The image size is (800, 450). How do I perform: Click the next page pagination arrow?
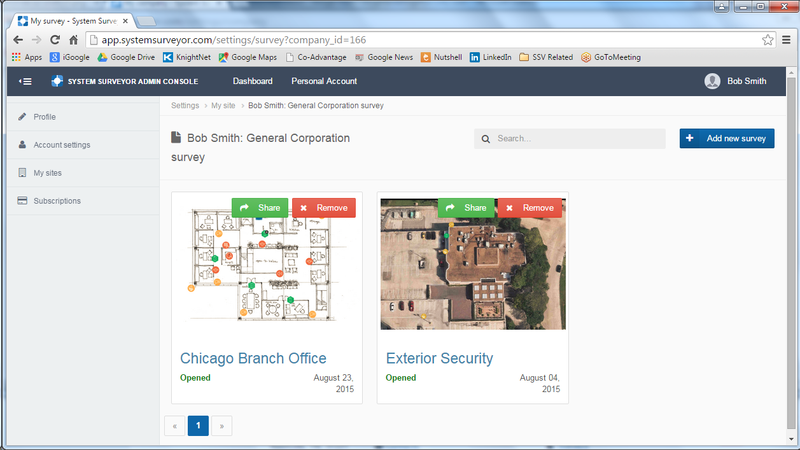(x=221, y=426)
